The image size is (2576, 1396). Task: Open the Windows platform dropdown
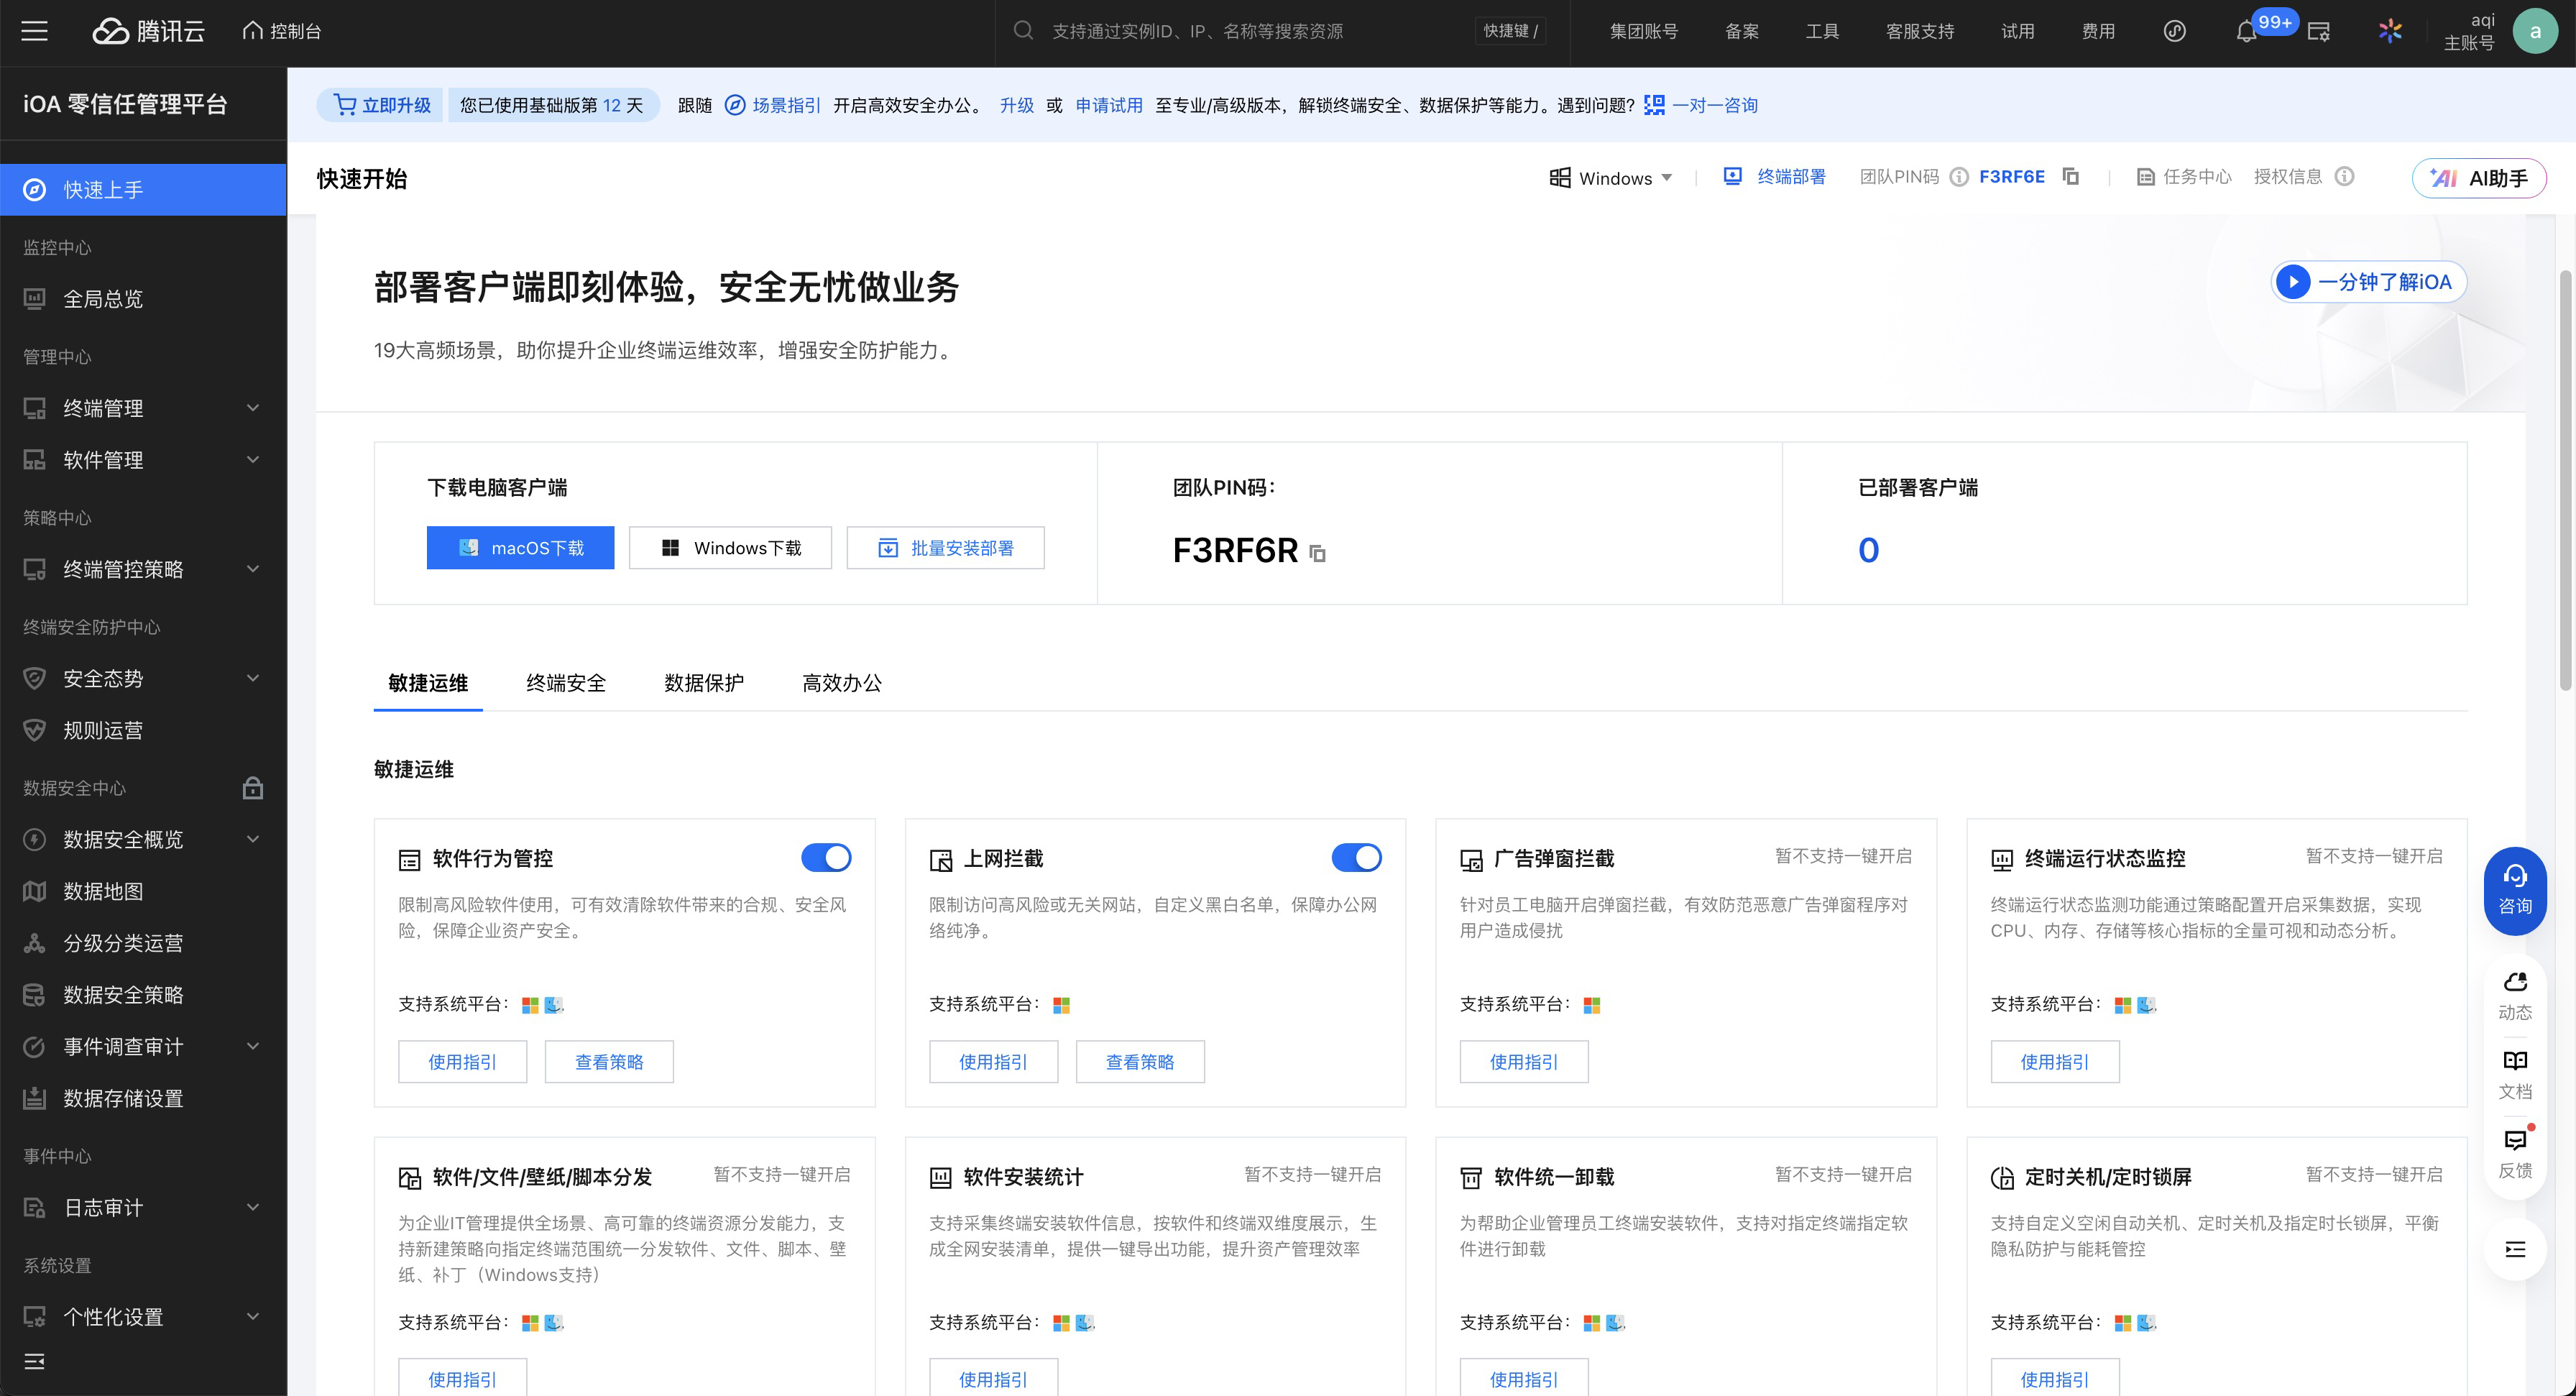tap(1611, 178)
